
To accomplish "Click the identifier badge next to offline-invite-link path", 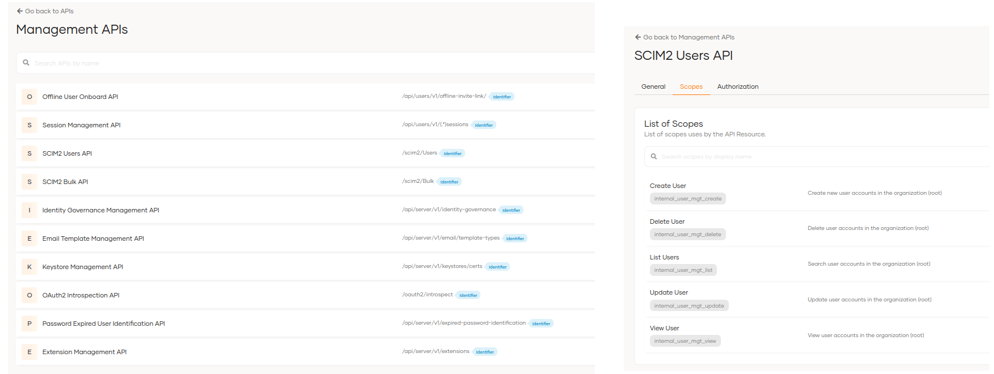I will (501, 97).
